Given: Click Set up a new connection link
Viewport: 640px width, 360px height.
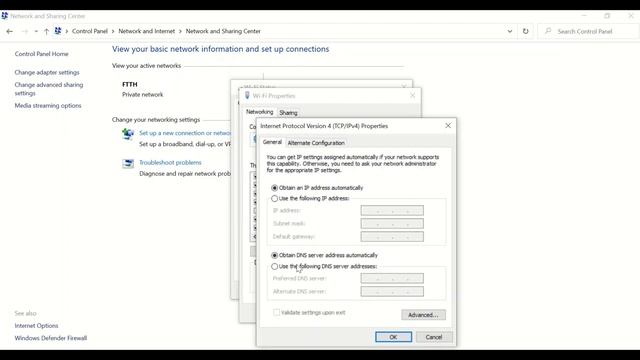Looking at the screenshot, I should click(185, 133).
